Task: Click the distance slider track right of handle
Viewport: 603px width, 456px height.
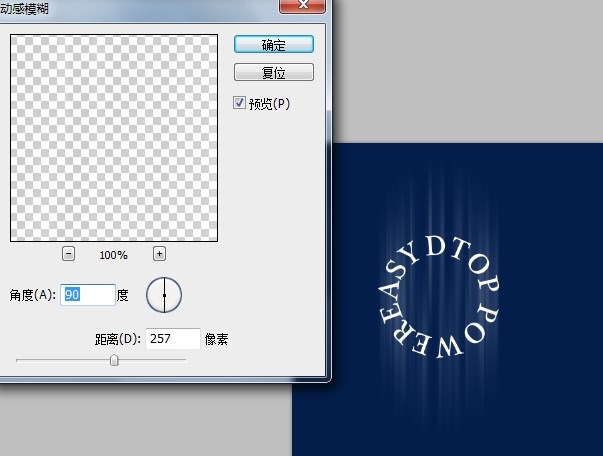Action: [x=150, y=360]
